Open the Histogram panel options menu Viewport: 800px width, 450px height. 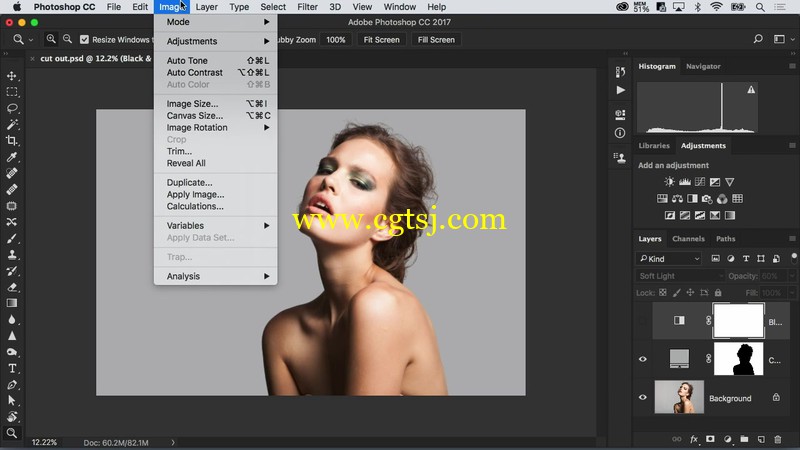point(792,66)
